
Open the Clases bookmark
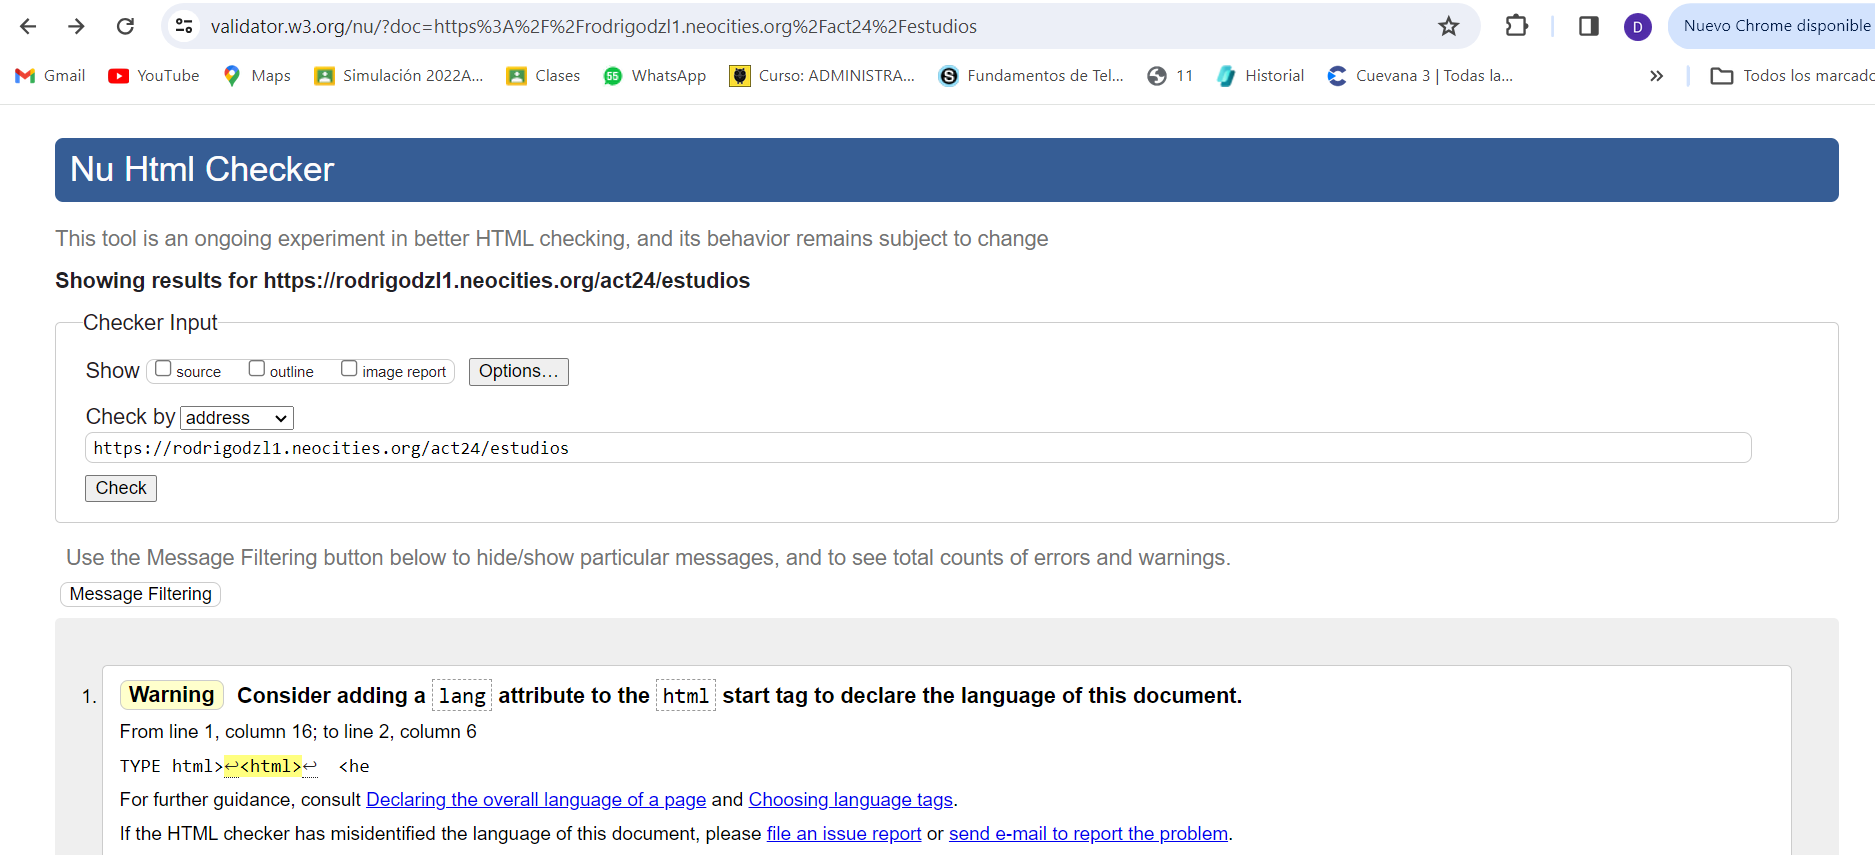coord(543,76)
